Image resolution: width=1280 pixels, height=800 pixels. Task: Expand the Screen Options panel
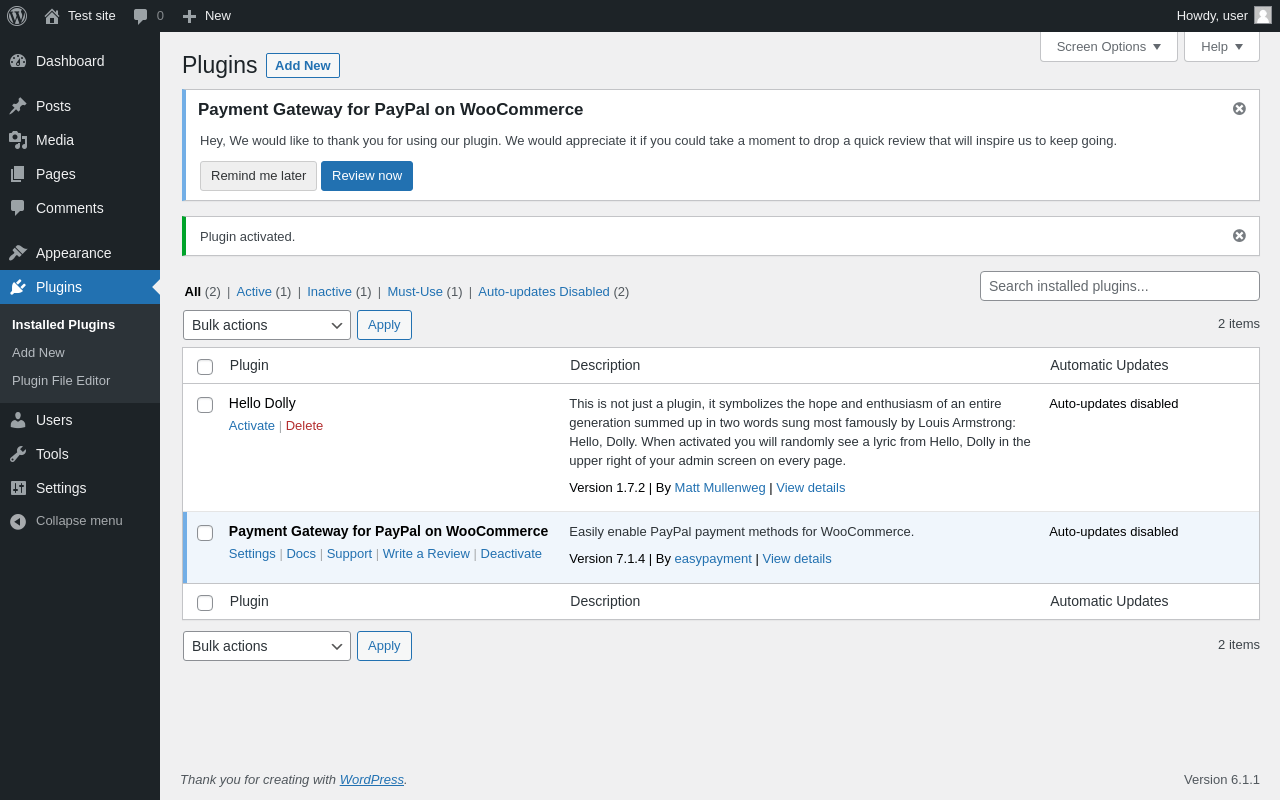pos(1108,46)
